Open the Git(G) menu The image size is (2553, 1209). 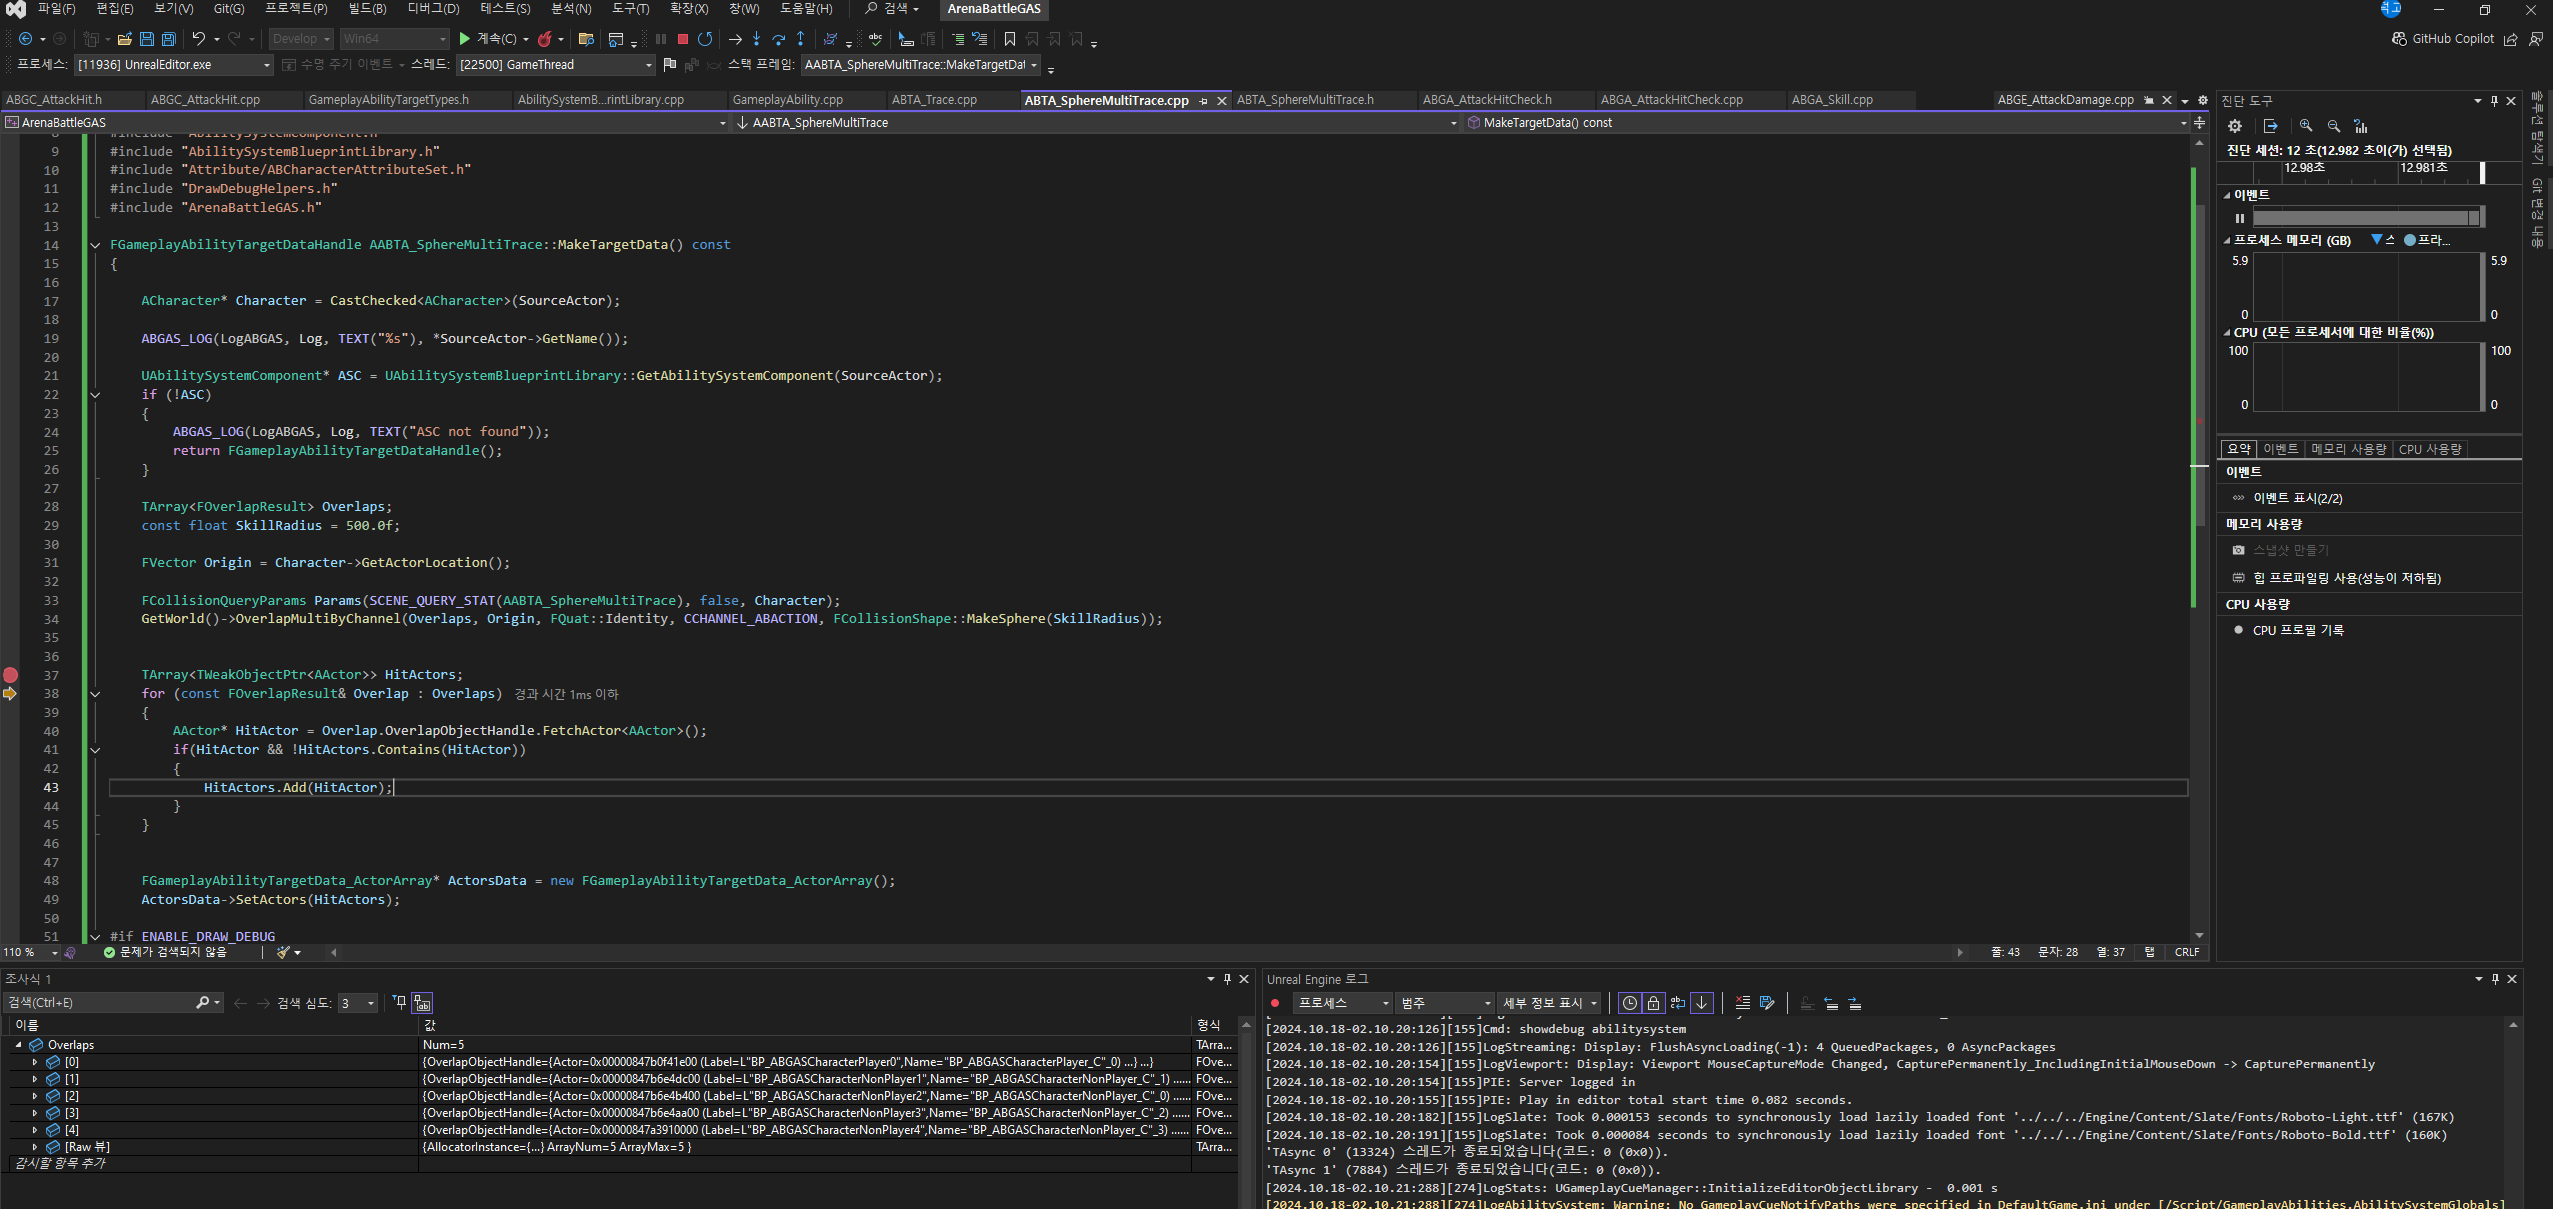(229, 9)
